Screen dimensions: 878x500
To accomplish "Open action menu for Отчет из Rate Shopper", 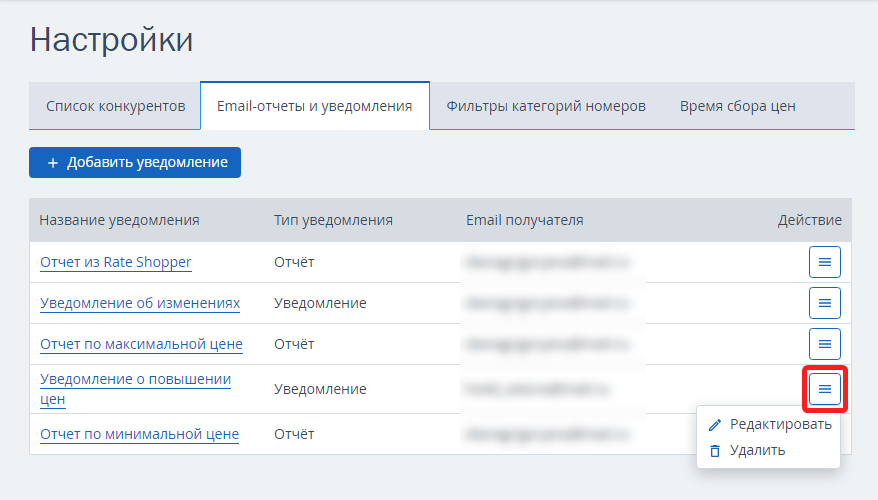I will point(824,262).
